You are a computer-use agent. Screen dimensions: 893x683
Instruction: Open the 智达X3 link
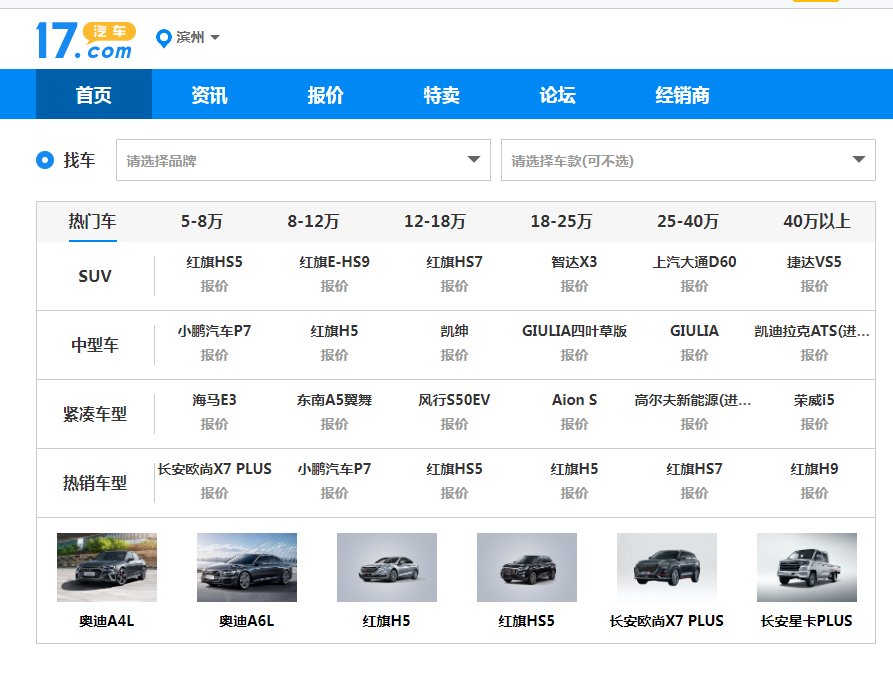[x=574, y=262]
